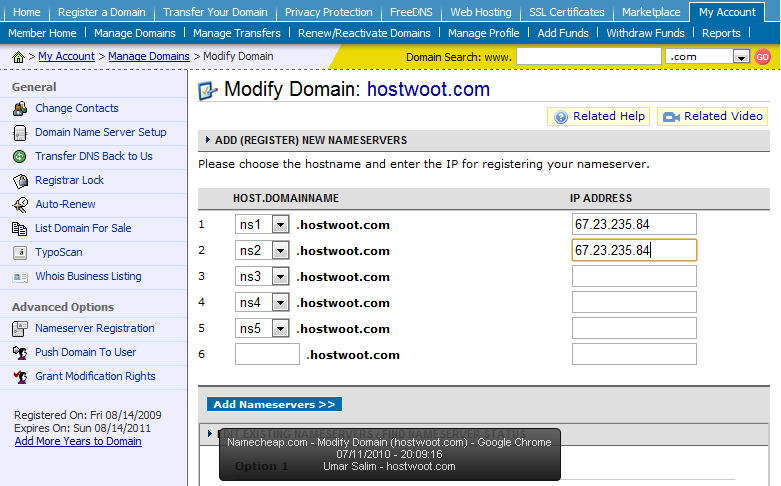Image resolution: width=781 pixels, height=486 pixels.
Task: Click the home icon in breadcrumb
Action: [x=18, y=57]
